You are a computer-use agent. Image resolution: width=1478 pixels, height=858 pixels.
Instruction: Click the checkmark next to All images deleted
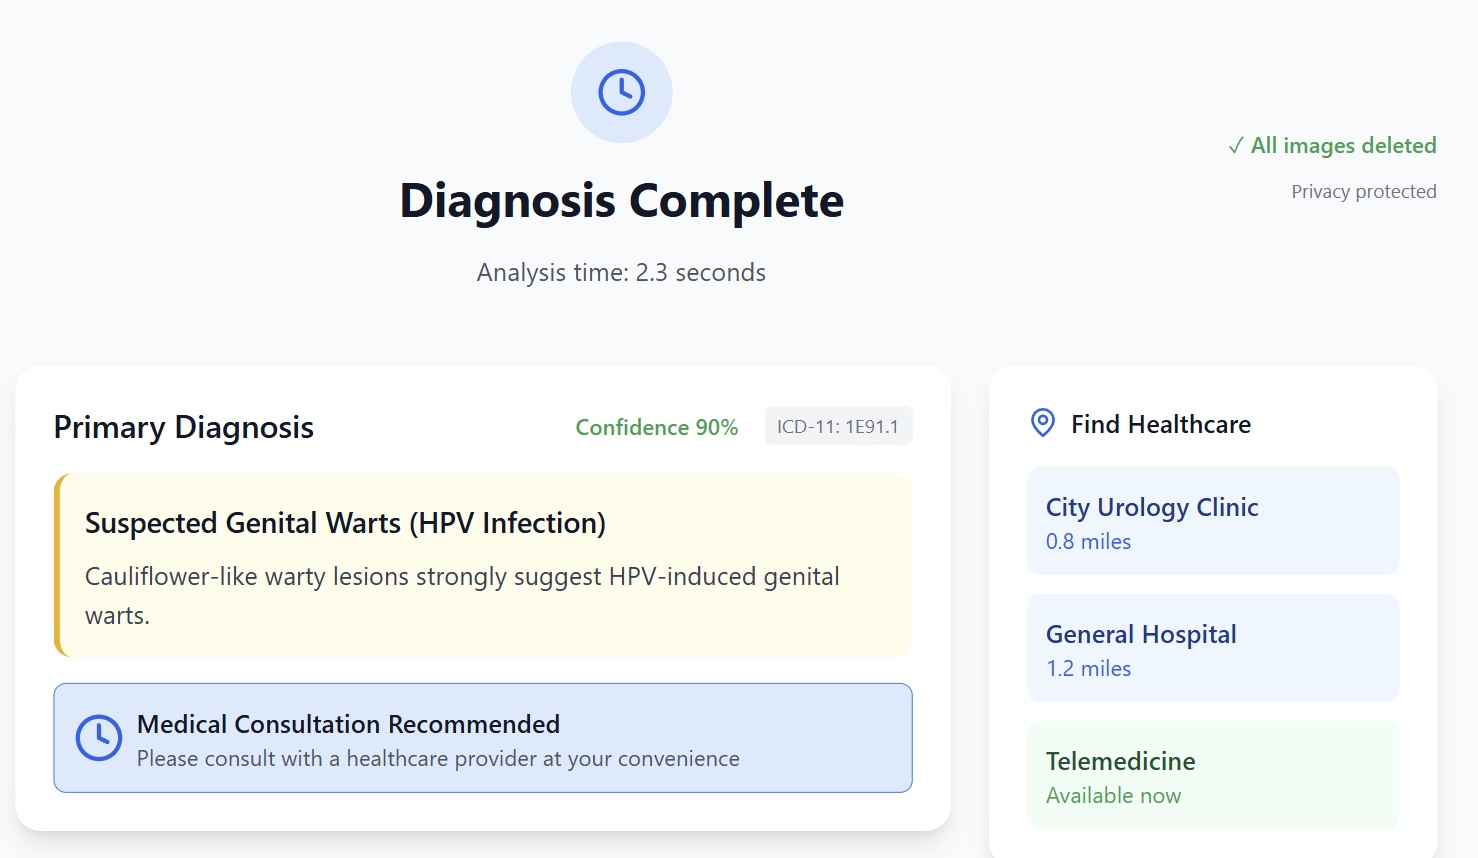click(x=1236, y=146)
